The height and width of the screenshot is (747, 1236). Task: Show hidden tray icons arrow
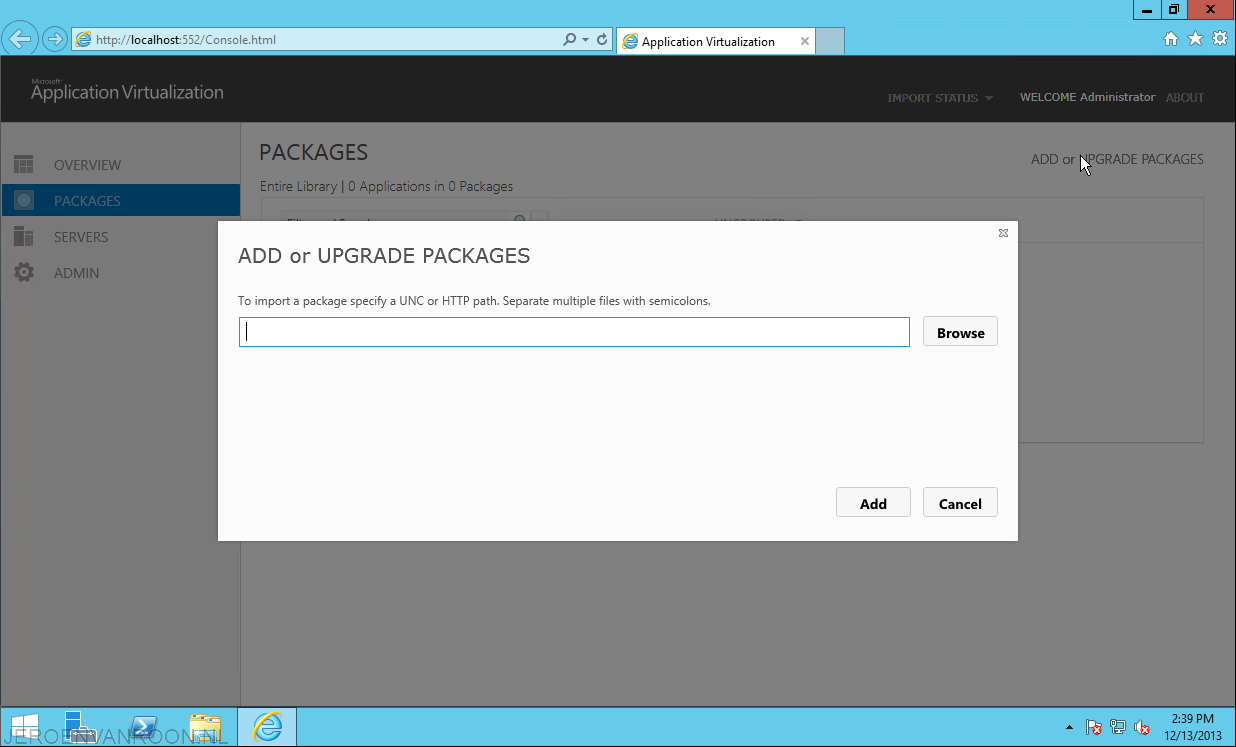pyautogui.click(x=1069, y=727)
